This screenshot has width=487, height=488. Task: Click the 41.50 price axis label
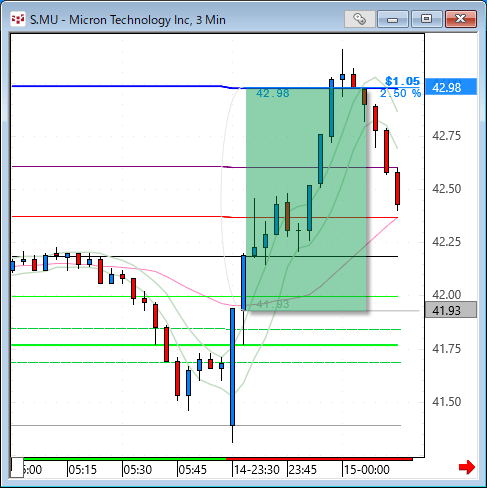coord(446,402)
